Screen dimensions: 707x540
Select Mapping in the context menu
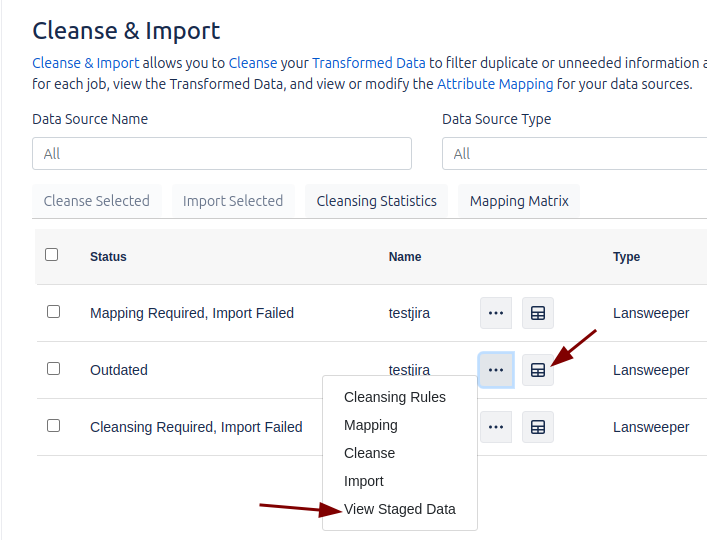[371, 425]
